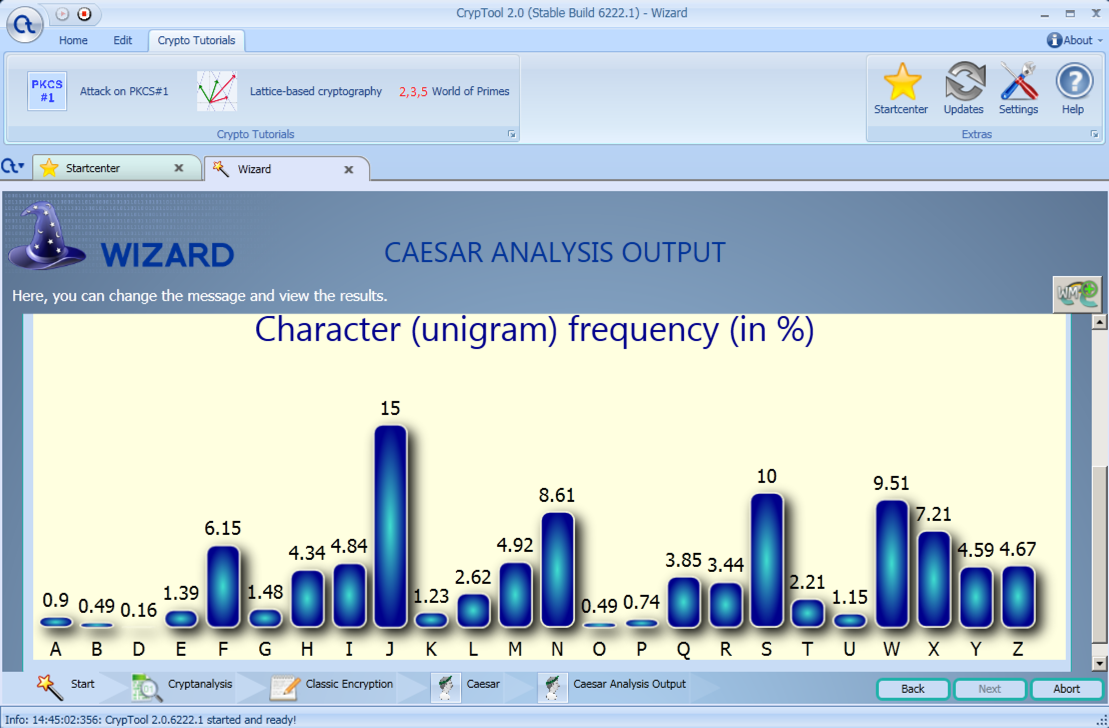Screen dimensions: 1109x728
Task: Switch to the Edit ribbon tab
Action: pos(122,40)
